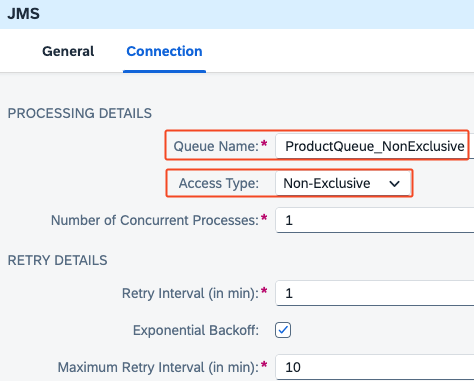Click the PROCESSING DETAILS section heading
The image size is (474, 385).
pyautogui.click(x=80, y=113)
